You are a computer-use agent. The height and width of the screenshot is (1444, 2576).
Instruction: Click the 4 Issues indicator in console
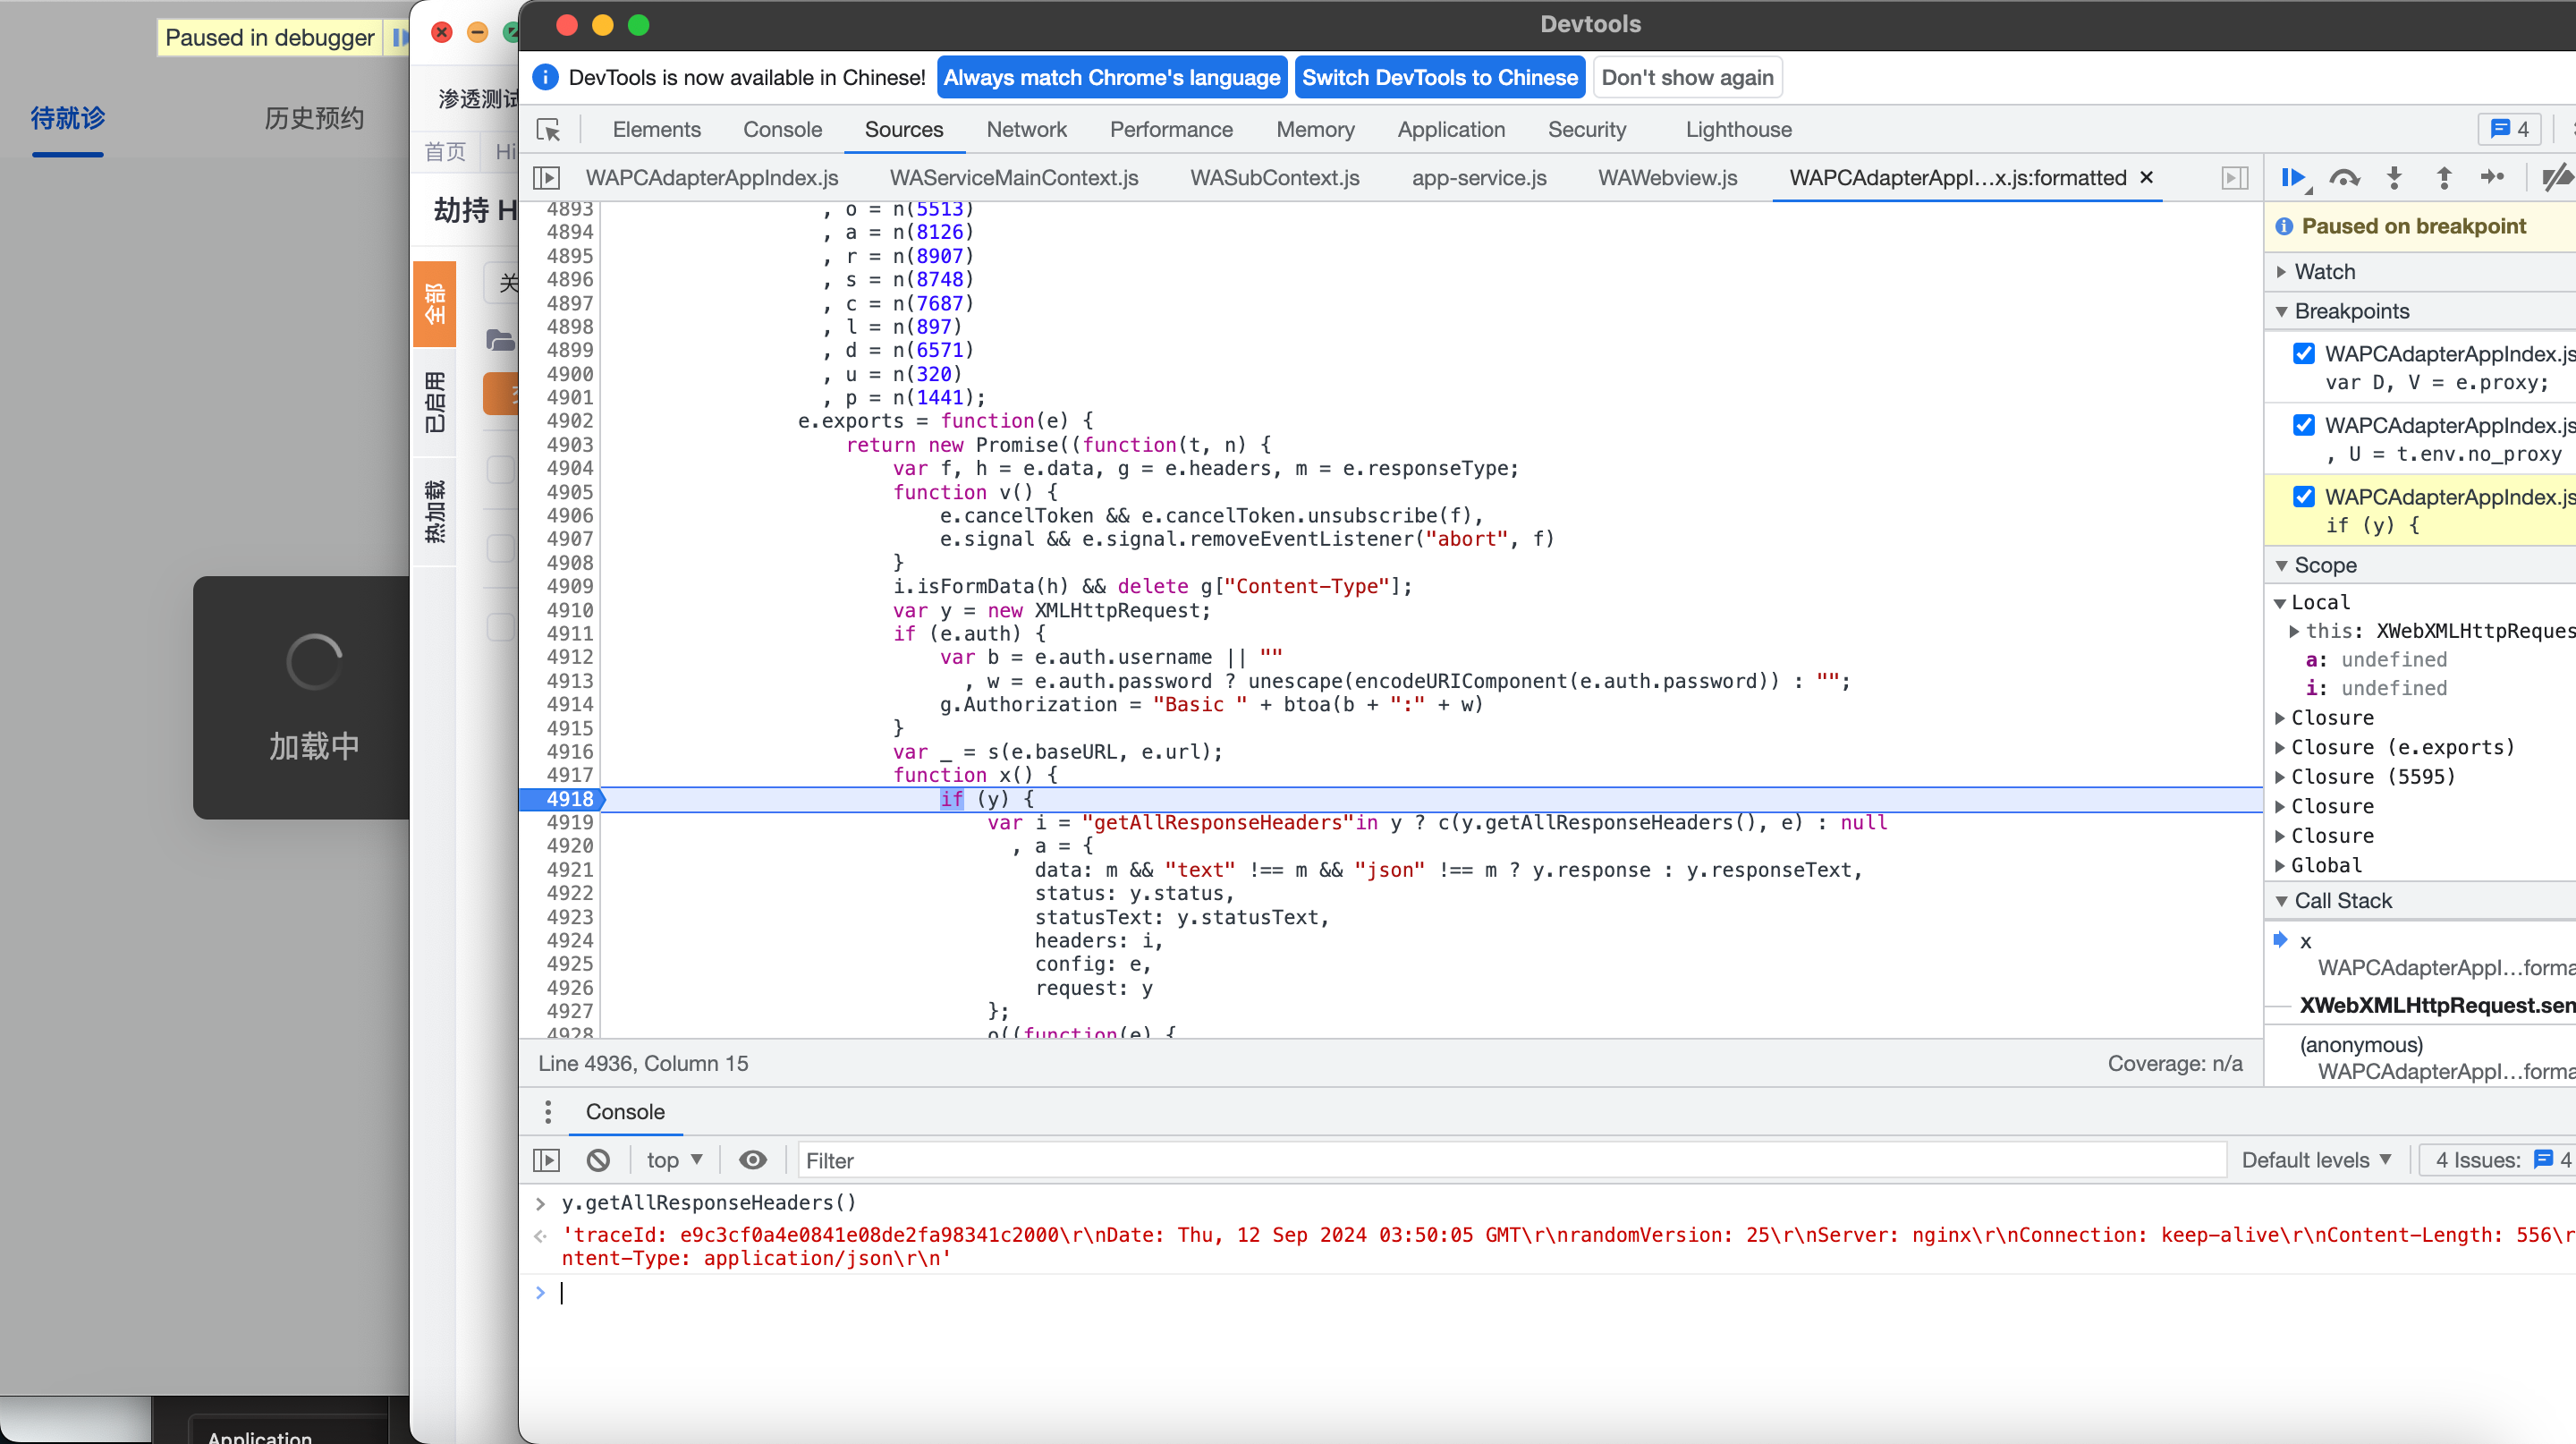2499,1160
